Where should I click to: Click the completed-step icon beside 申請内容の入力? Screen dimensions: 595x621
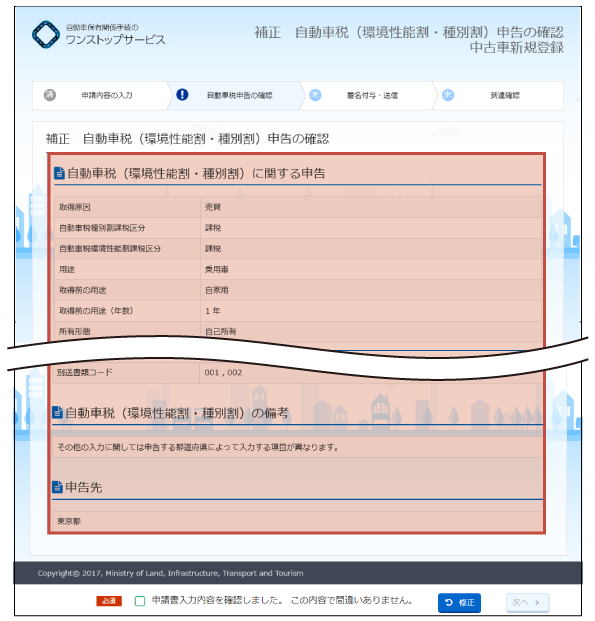(50, 95)
